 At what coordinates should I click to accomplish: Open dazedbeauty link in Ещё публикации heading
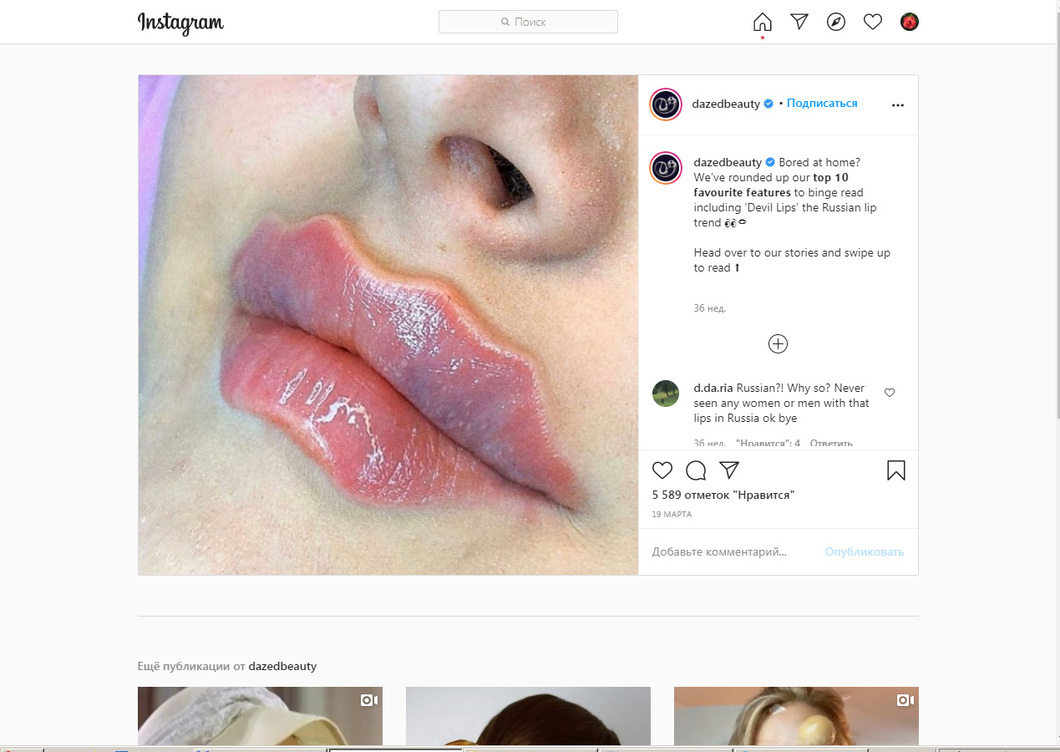tap(283, 666)
